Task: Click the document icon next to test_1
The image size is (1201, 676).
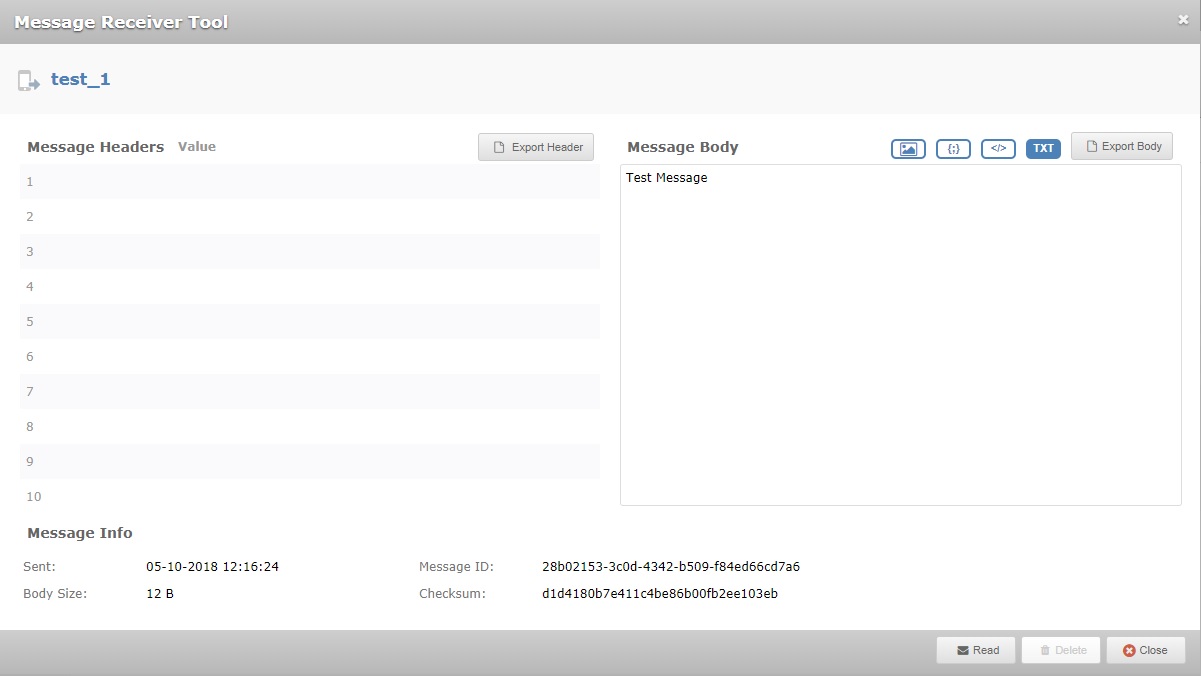Action: [27, 80]
